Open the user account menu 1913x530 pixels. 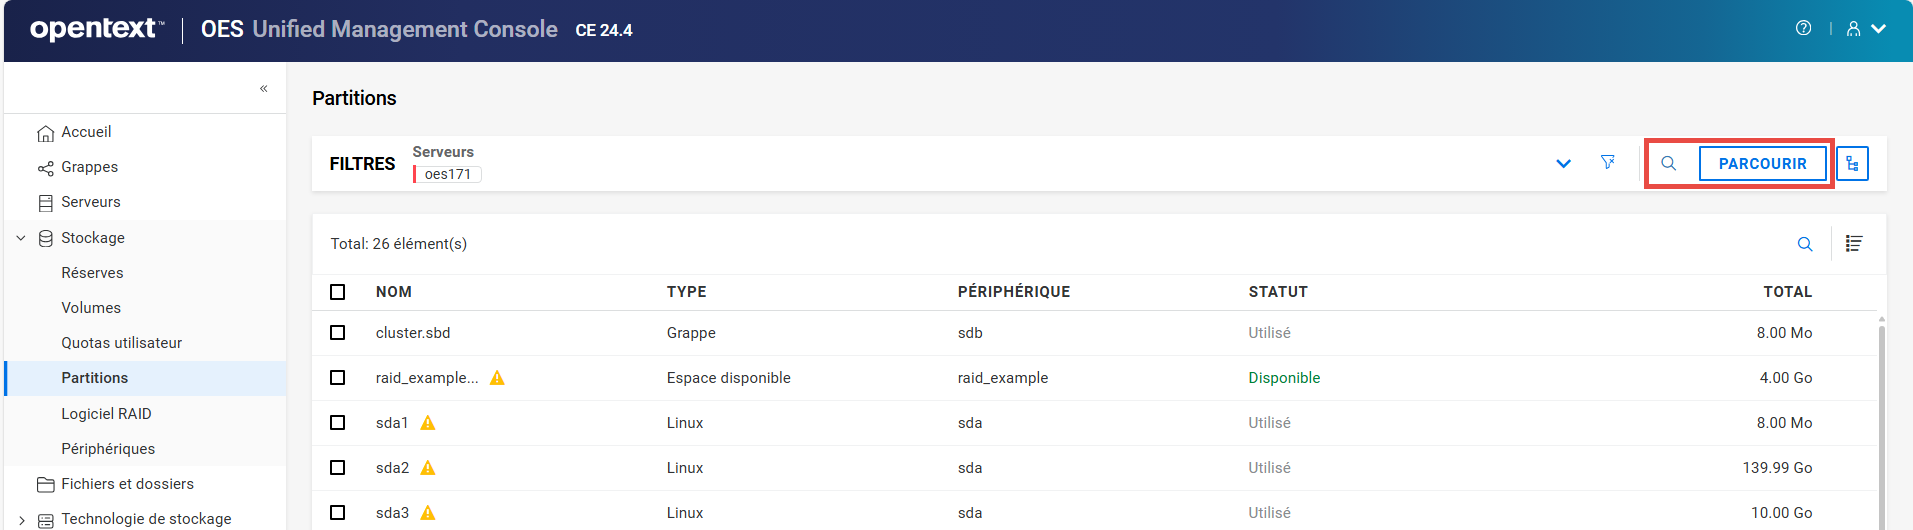coord(1866,29)
